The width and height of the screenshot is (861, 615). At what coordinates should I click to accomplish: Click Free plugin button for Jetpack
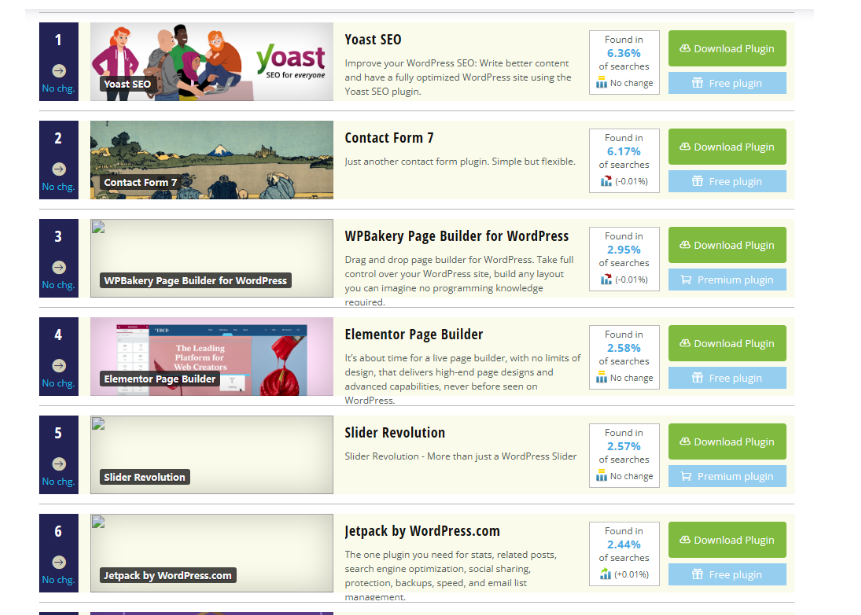pos(727,574)
